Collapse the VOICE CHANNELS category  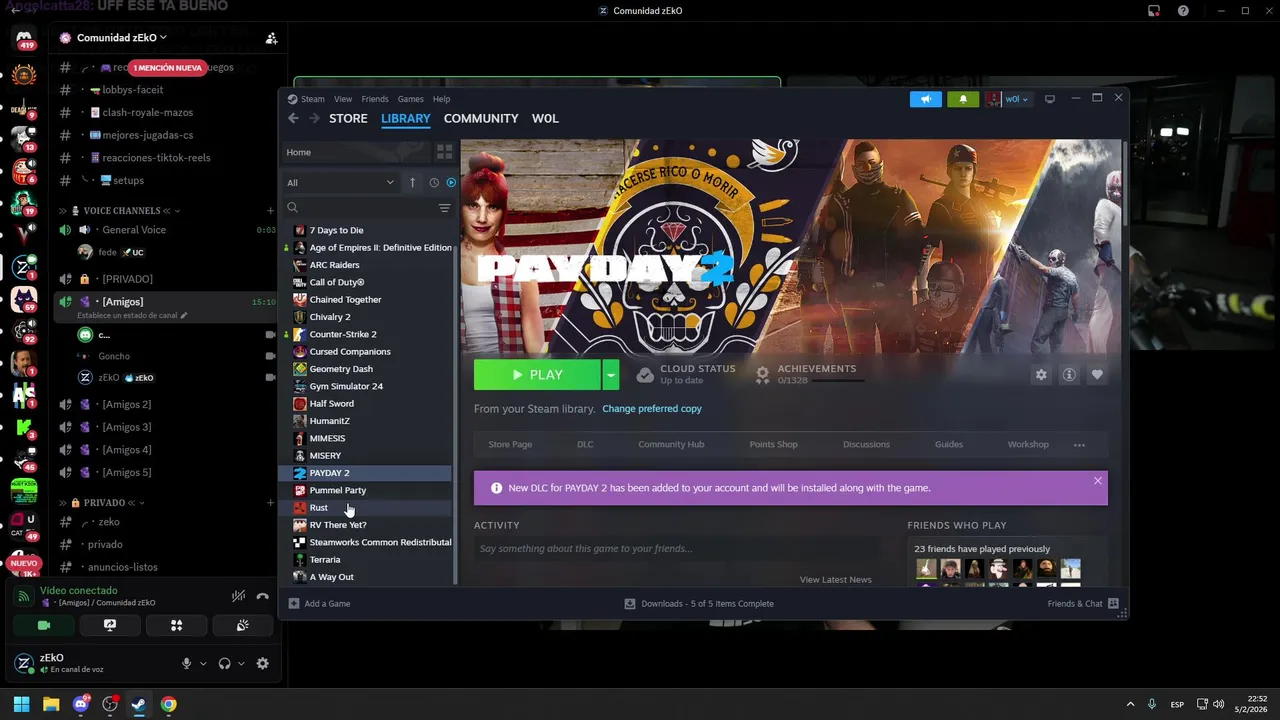click(x=121, y=211)
